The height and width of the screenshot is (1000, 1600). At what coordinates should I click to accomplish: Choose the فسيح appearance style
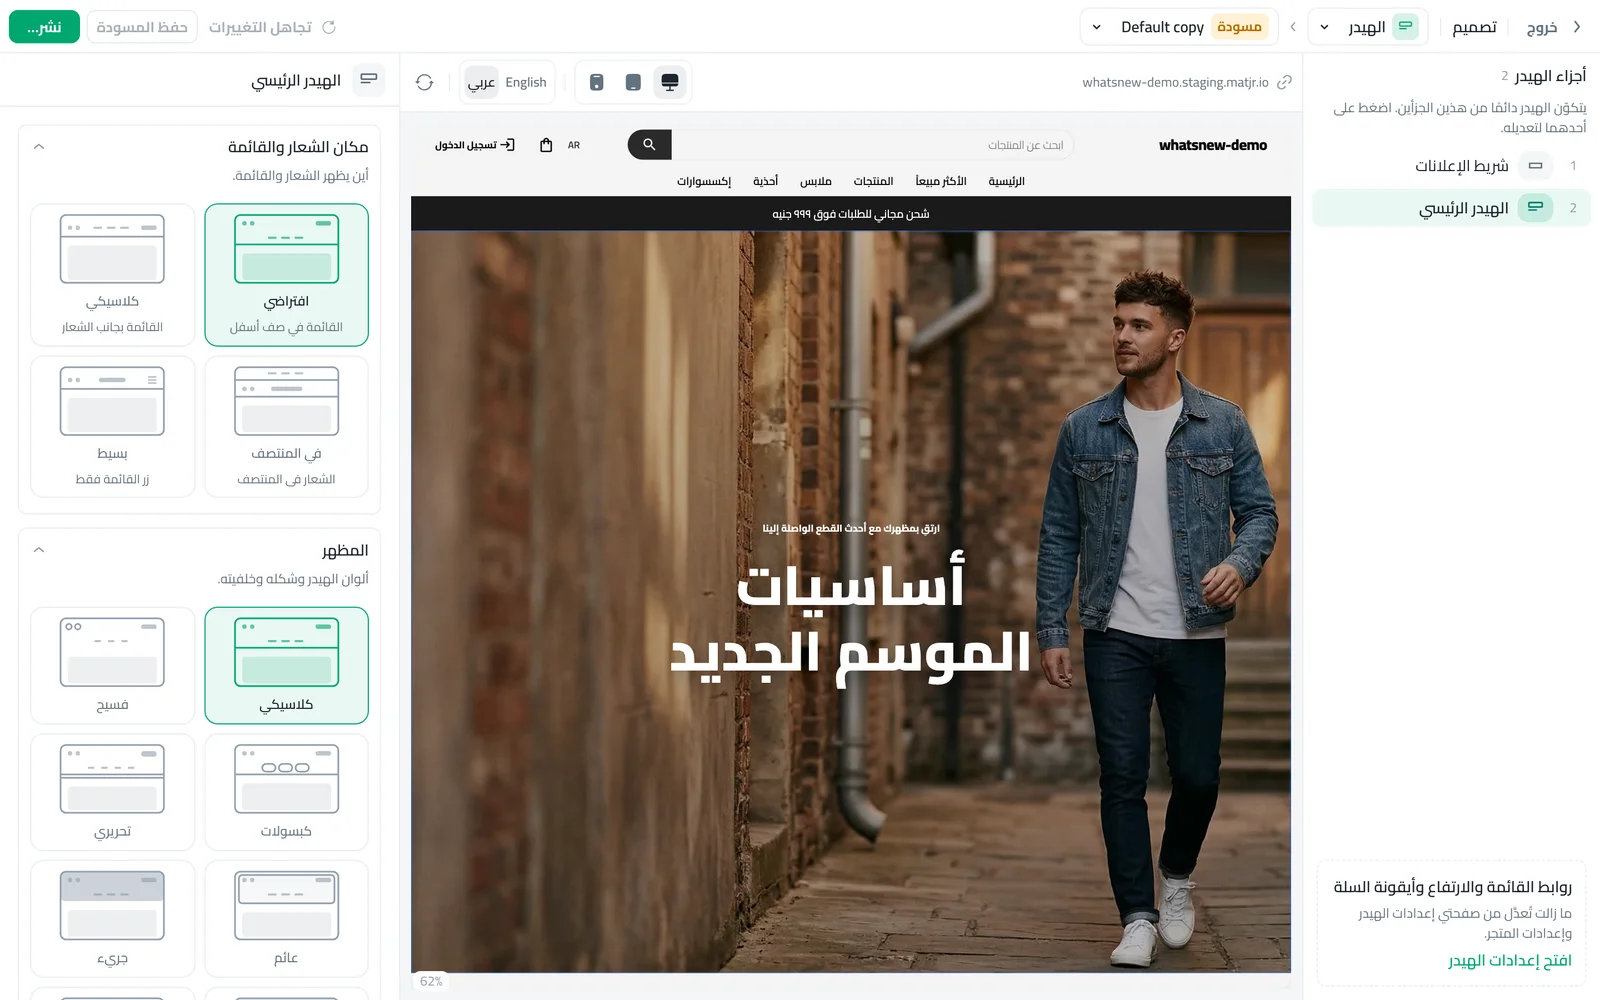(x=113, y=665)
